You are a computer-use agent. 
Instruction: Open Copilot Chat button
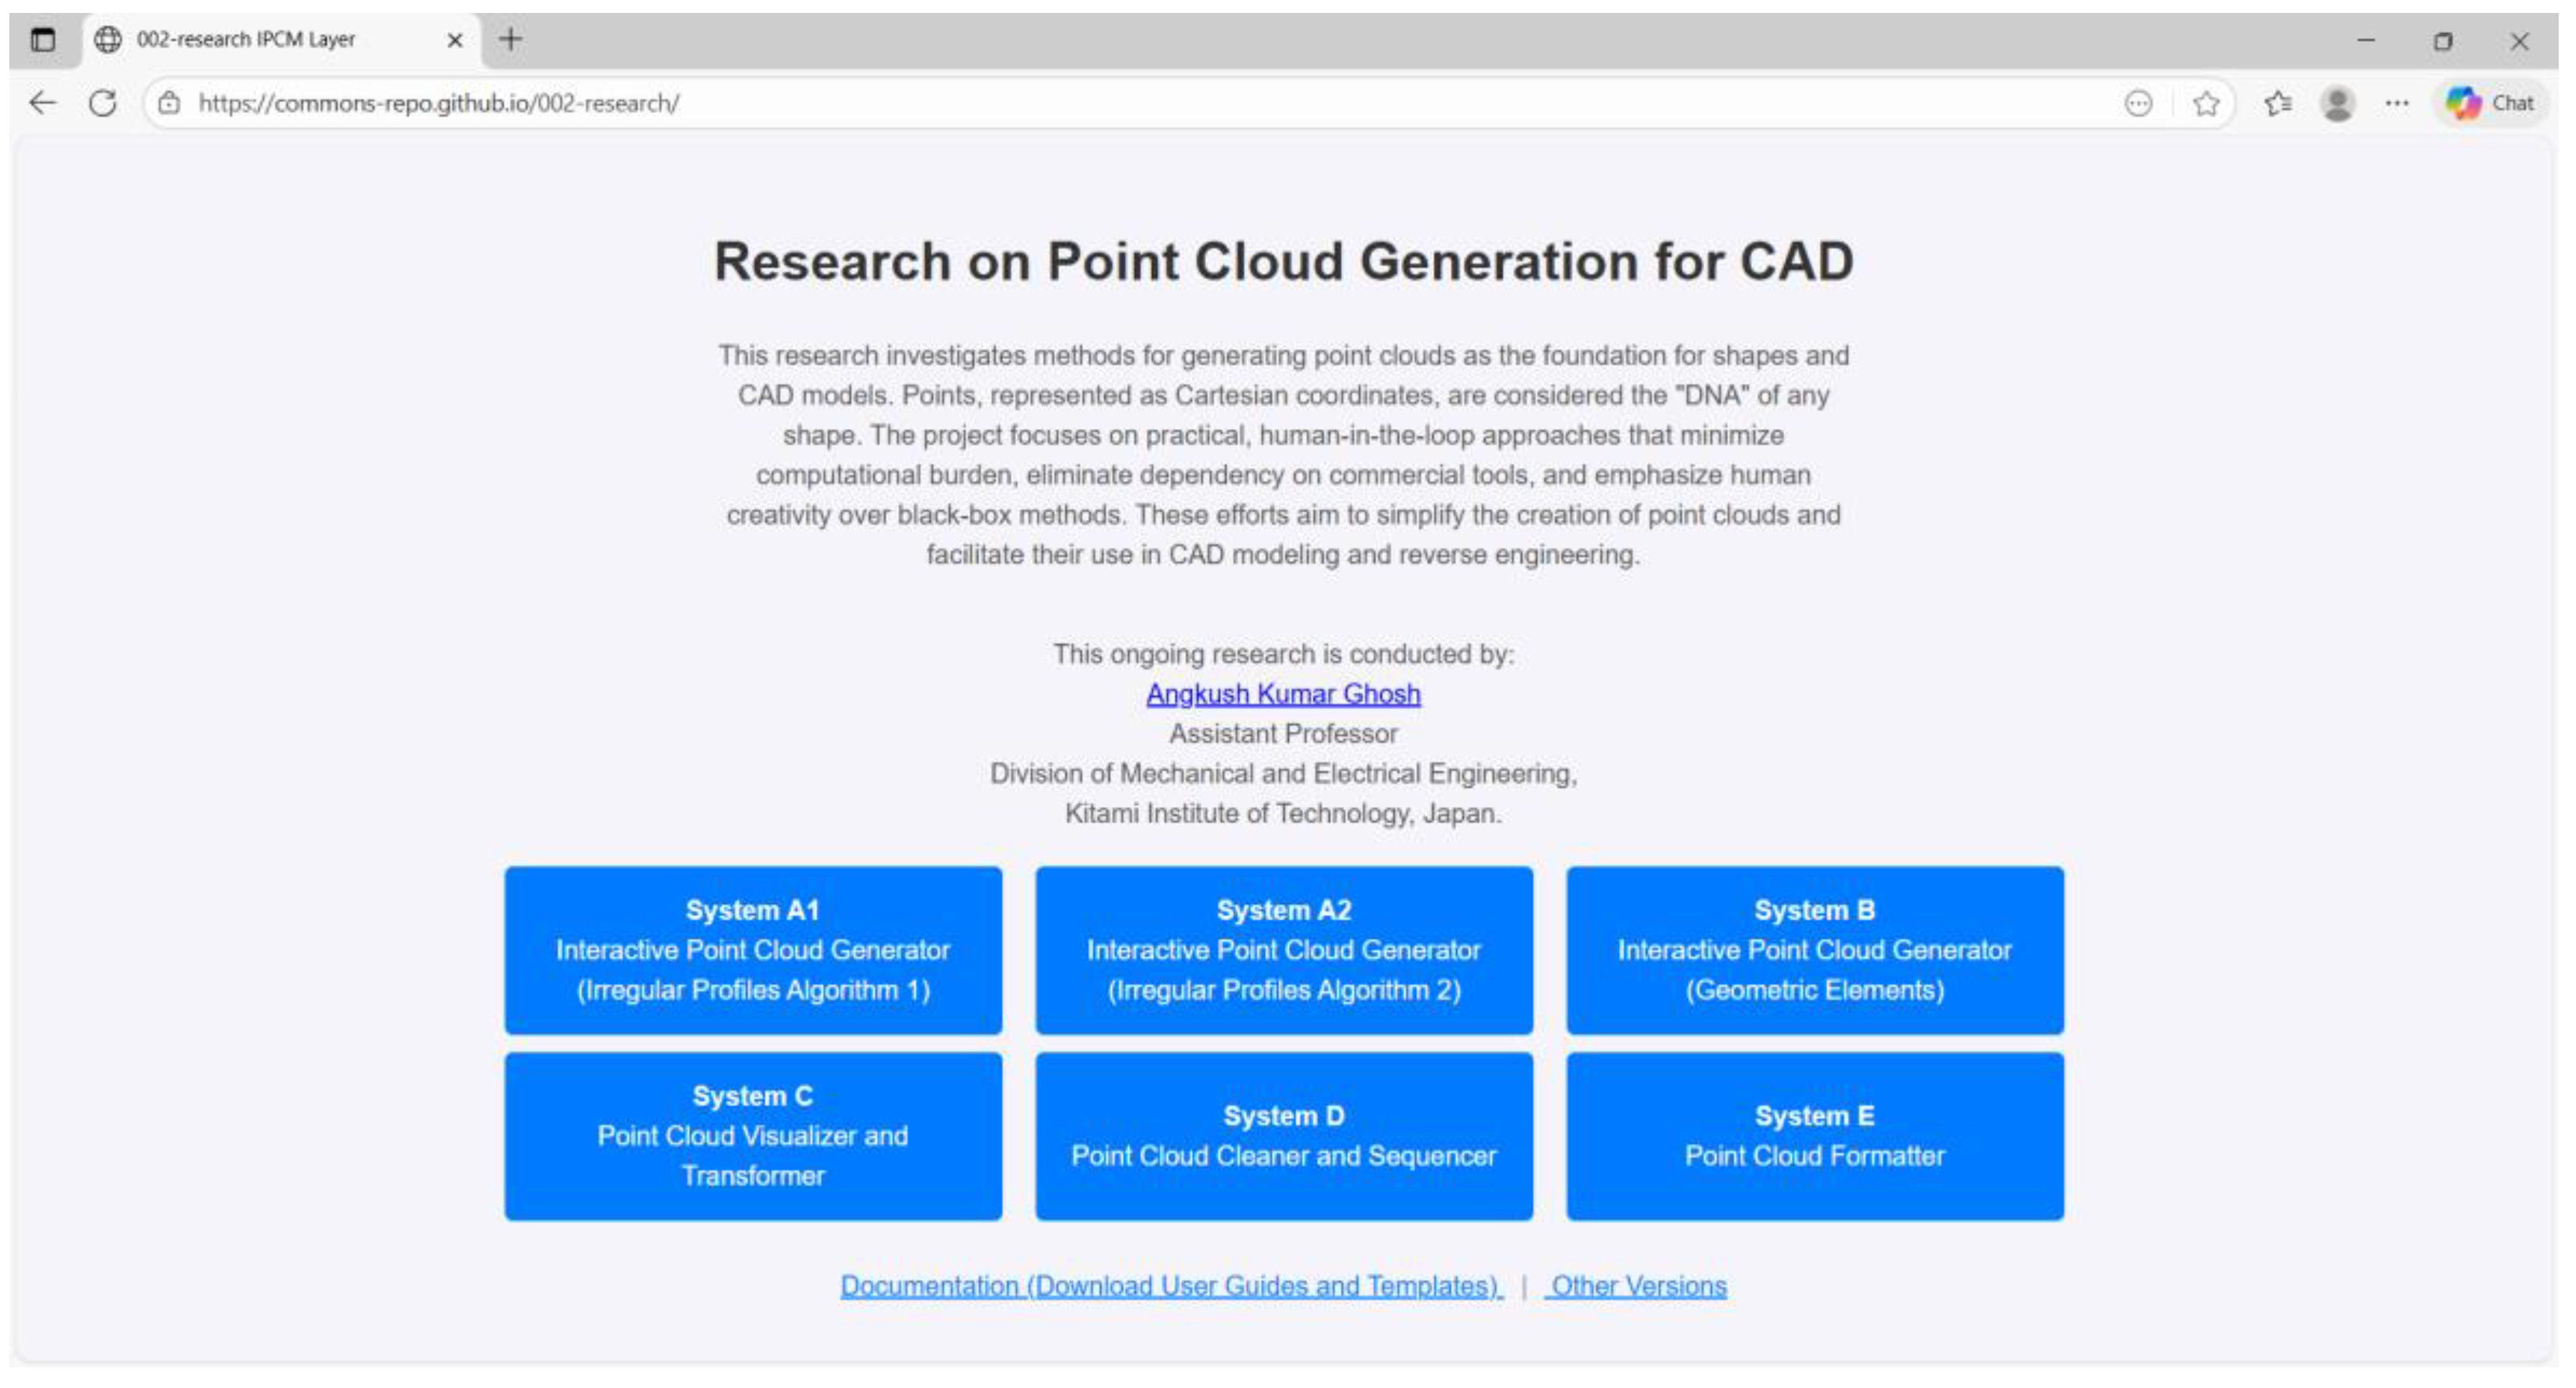pos(2489,103)
